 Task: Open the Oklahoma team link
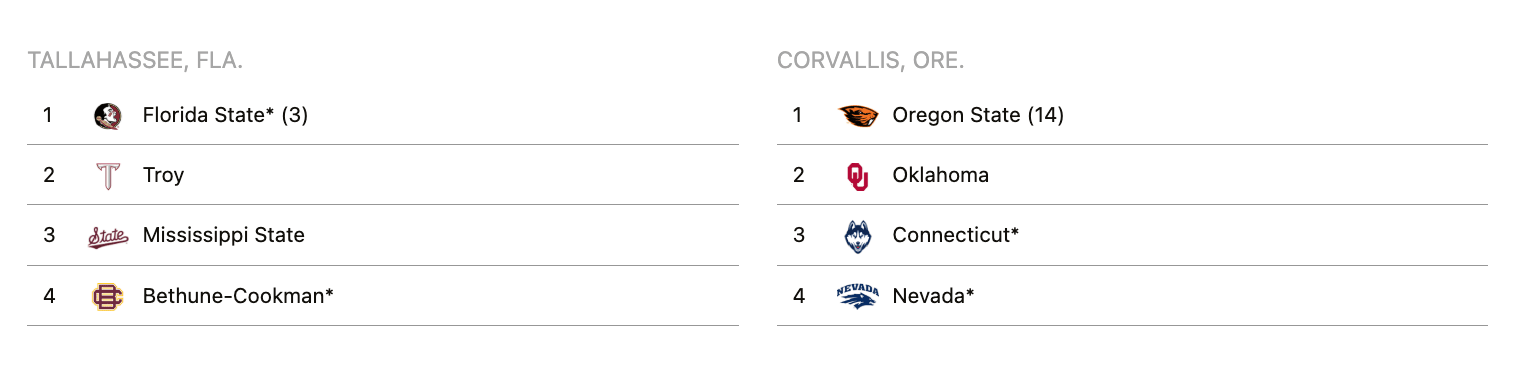[941, 175]
